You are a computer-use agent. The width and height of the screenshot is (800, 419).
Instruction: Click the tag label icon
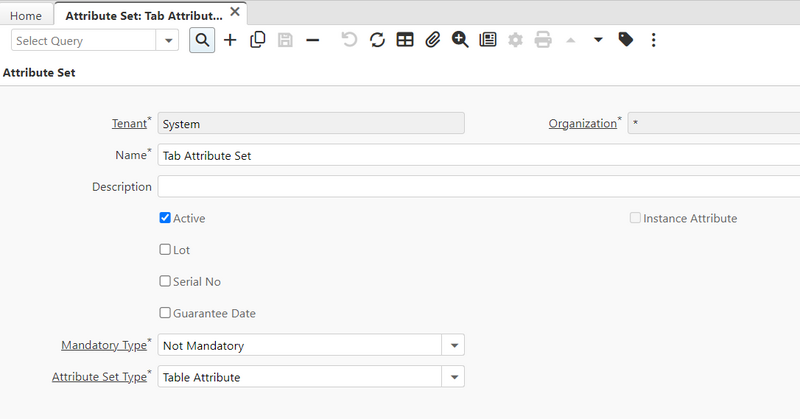click(x=626, y=40)
